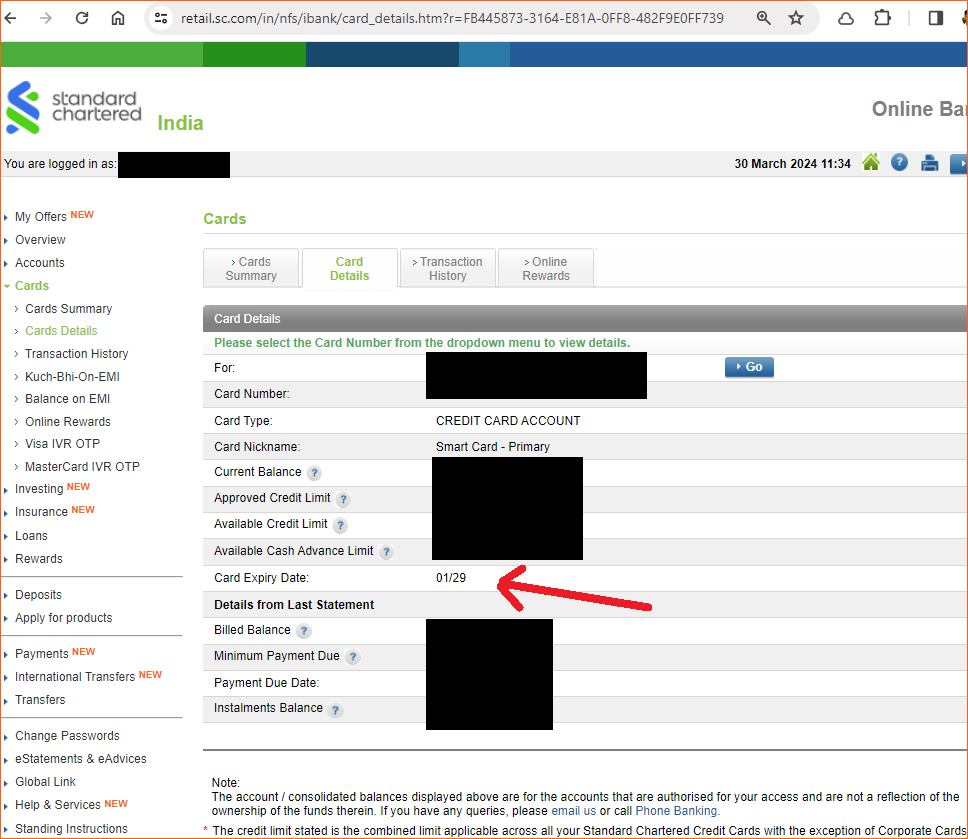Click help icon next to Current Balance
The image size is (968, 839).
click(x=314, y=473)
